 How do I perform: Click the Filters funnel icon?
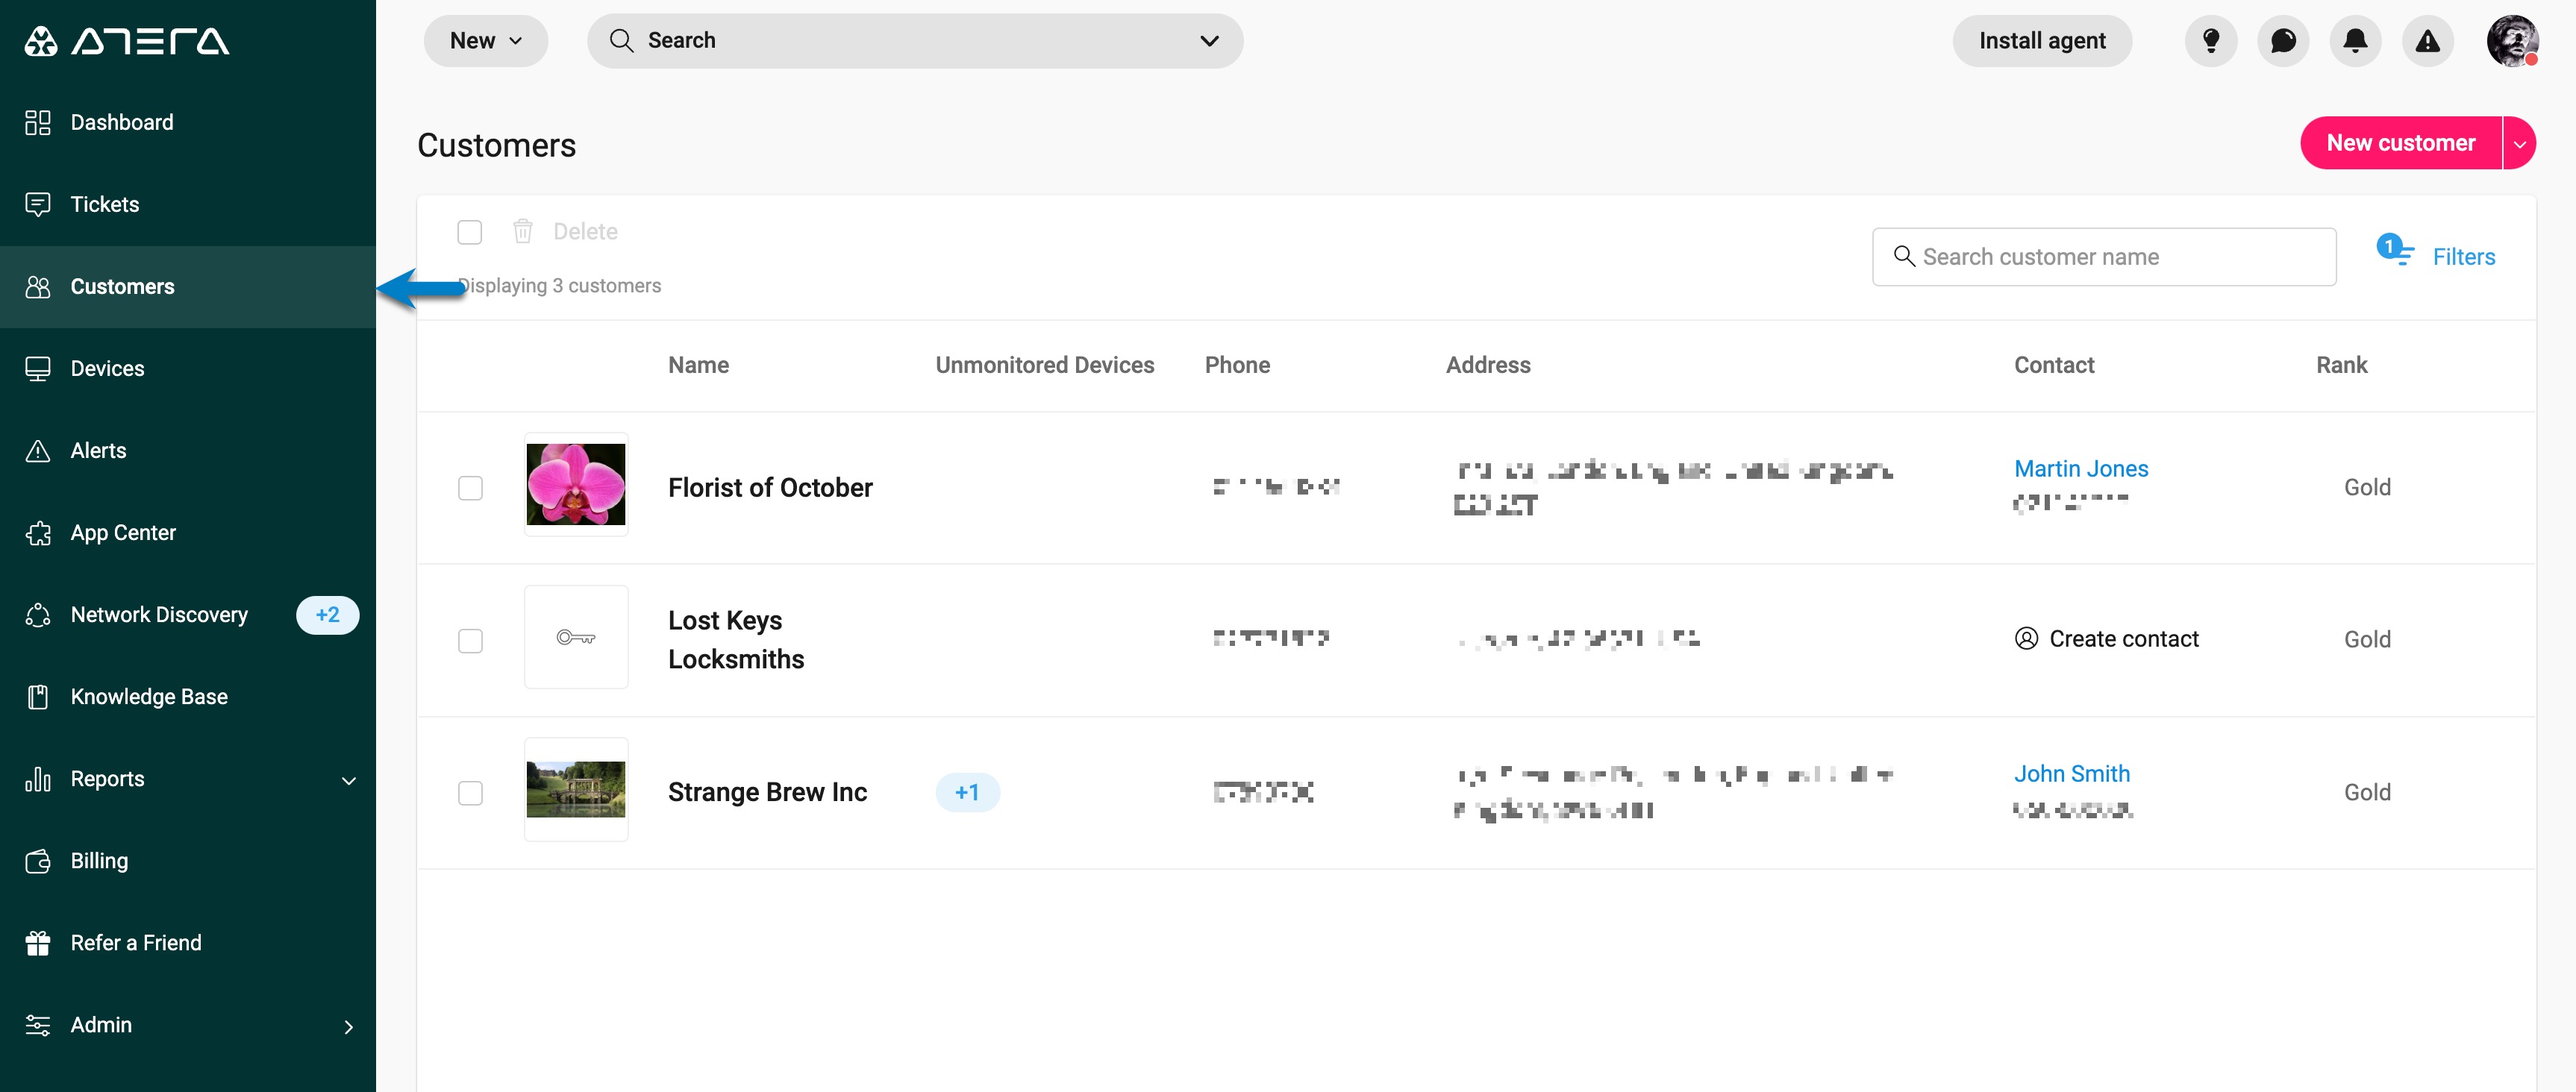2396,250
